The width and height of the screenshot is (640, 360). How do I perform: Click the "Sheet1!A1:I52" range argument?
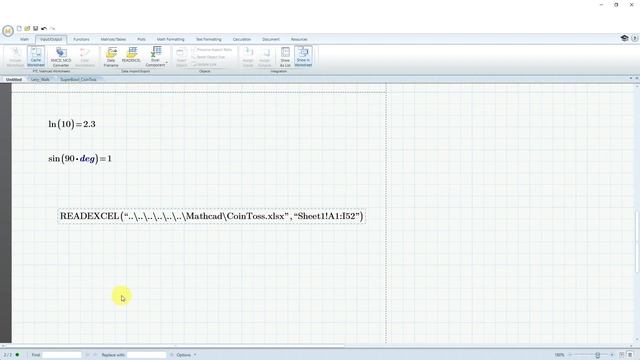[x=326, y=216]
